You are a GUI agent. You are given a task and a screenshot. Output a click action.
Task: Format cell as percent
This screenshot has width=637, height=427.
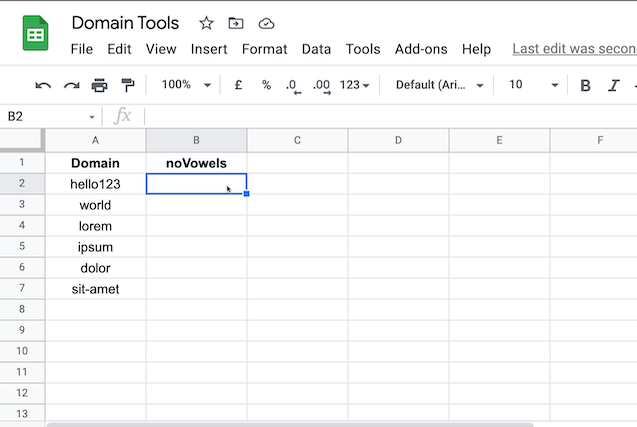coord(266,85)
